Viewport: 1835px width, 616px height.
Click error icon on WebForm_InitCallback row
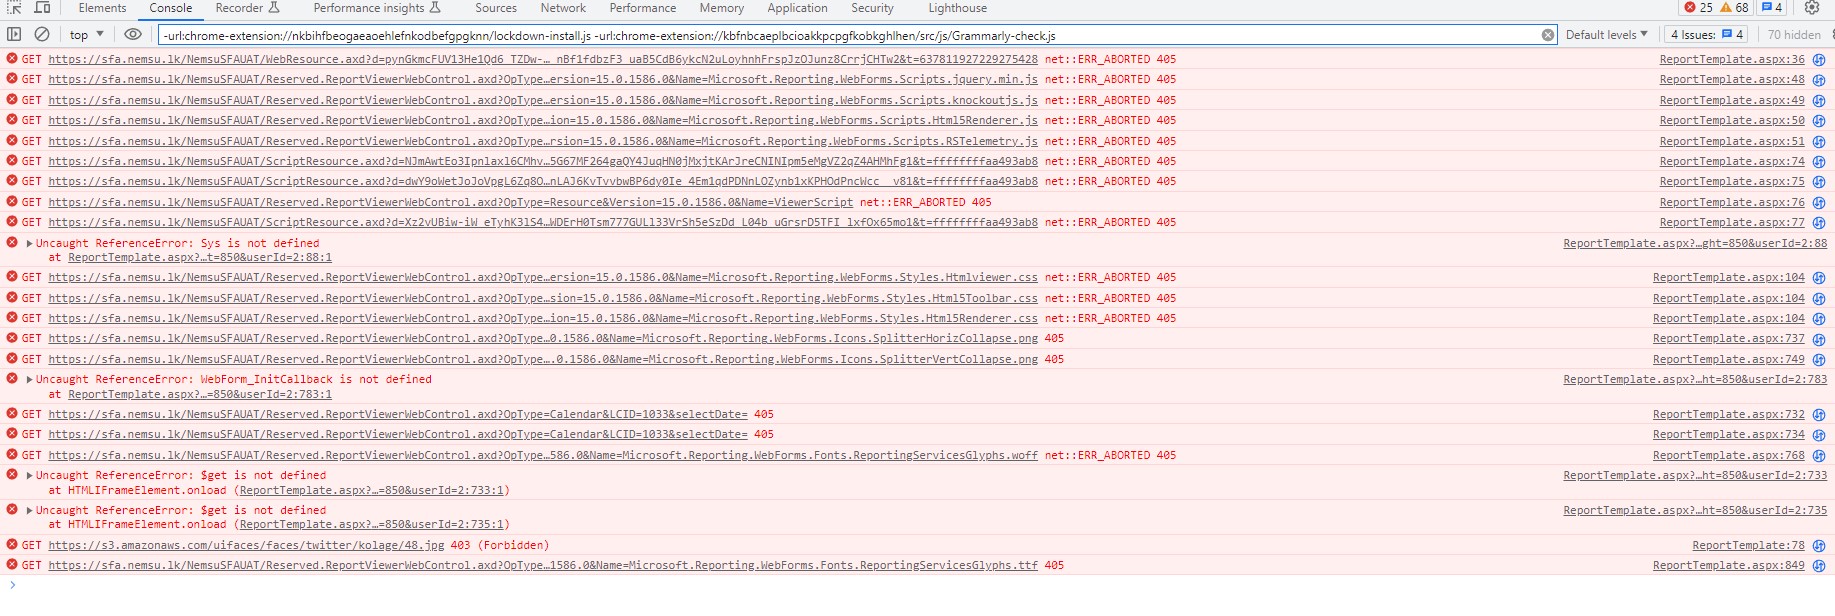(12, 378)
